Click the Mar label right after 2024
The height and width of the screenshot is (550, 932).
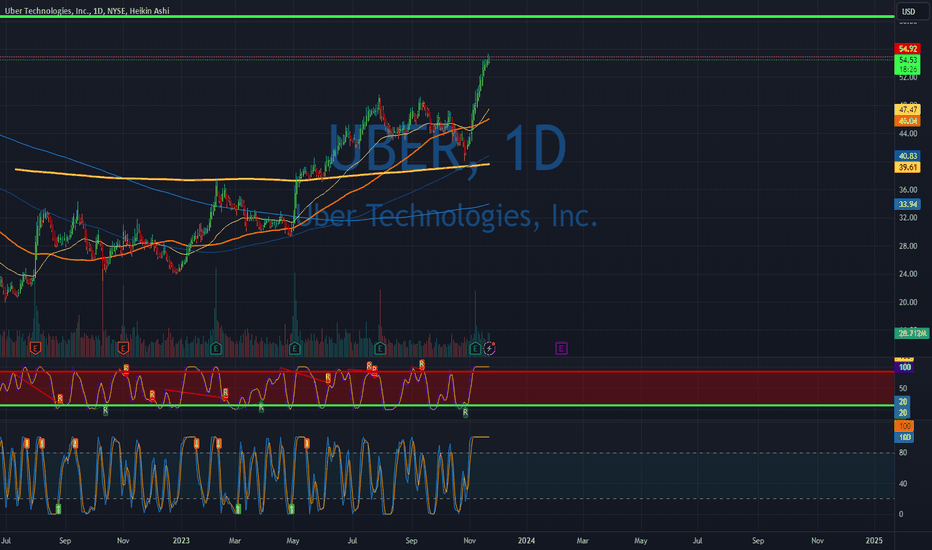coord(582,540)
